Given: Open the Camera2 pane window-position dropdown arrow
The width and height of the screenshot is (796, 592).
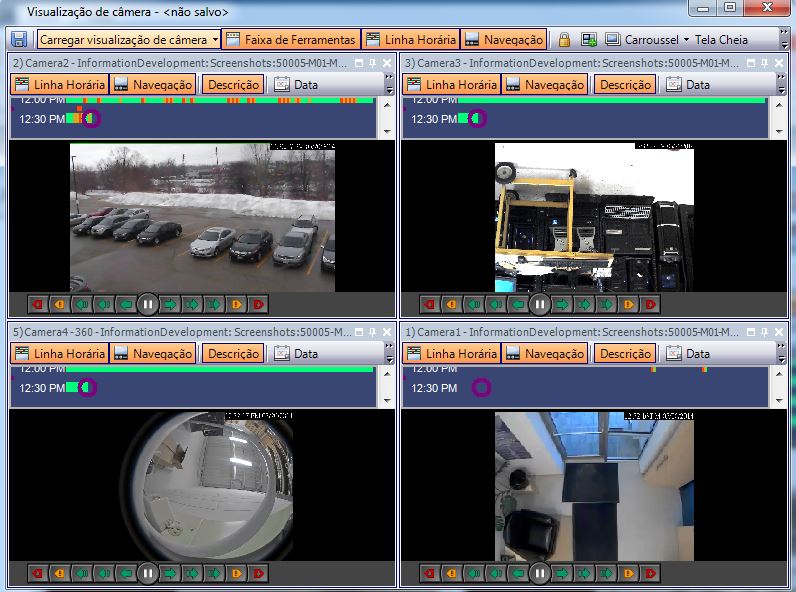Looking at the screenshot, I should tap(358, 63).
